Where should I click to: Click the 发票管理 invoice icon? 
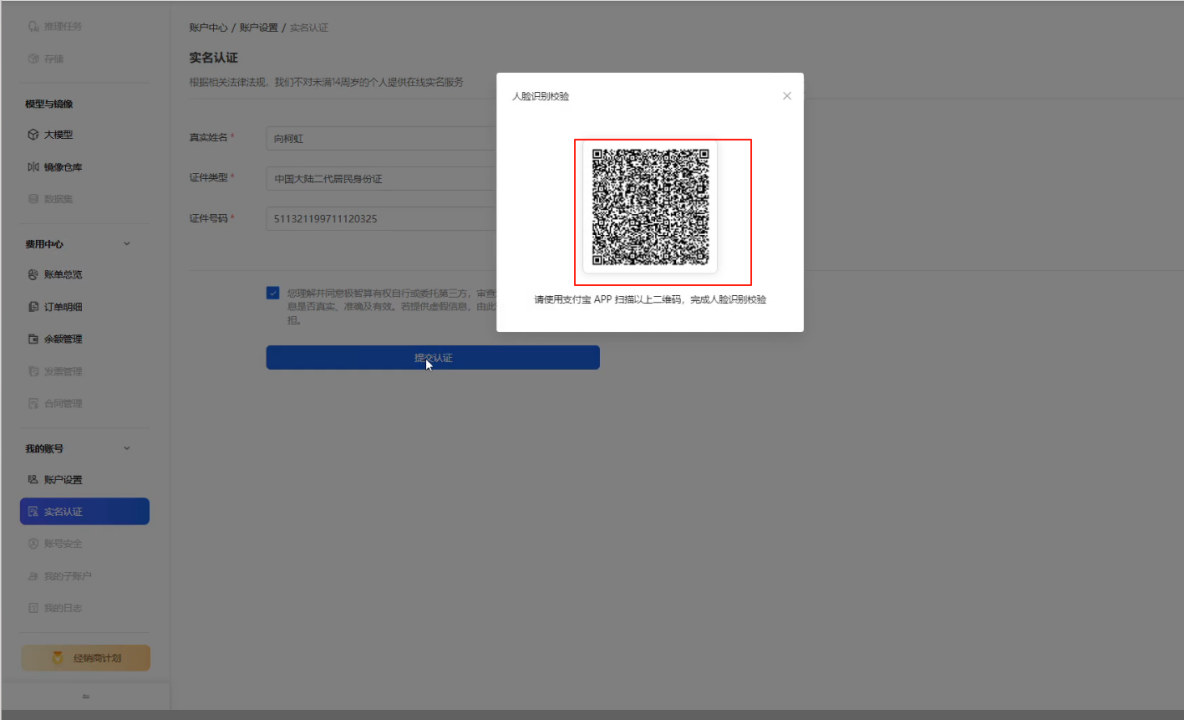point(33,371)
